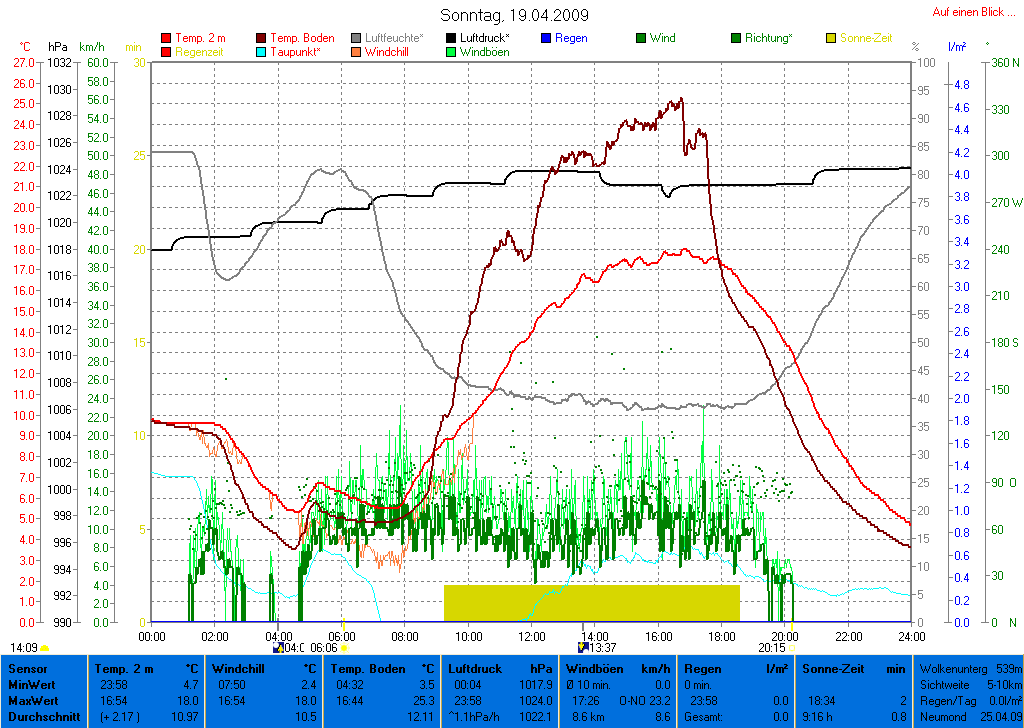This screenshot has height=728, width=1024.
Task: Click the moon icon next to 13:37
Action: pos(583,648)
